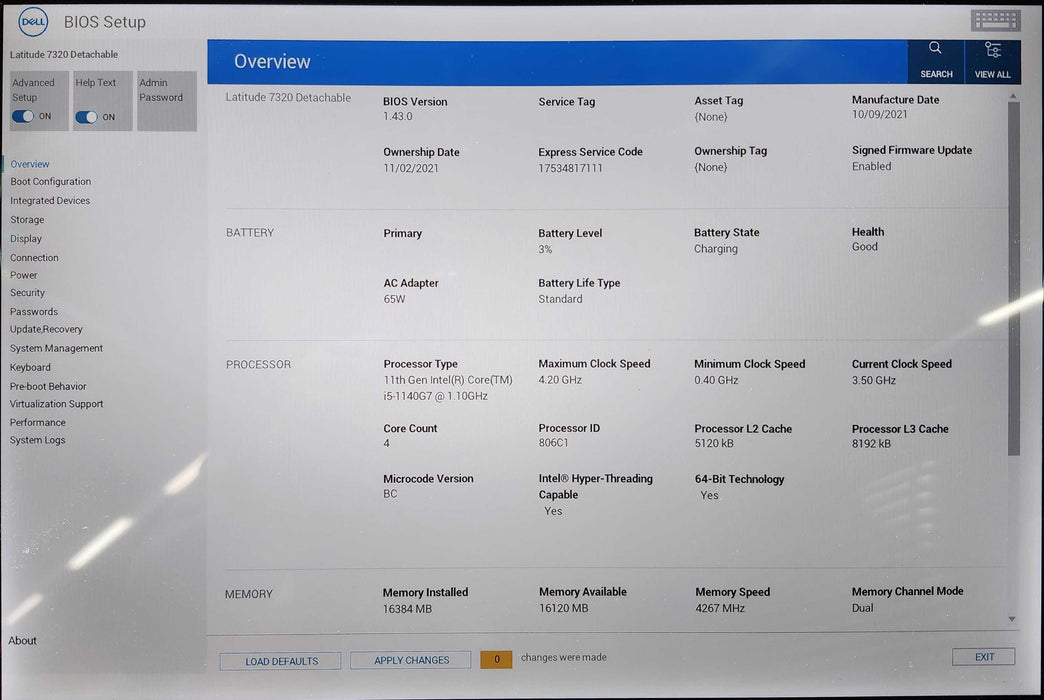
Task: Toggle the Advanced Setup switch
Action: 24,116
